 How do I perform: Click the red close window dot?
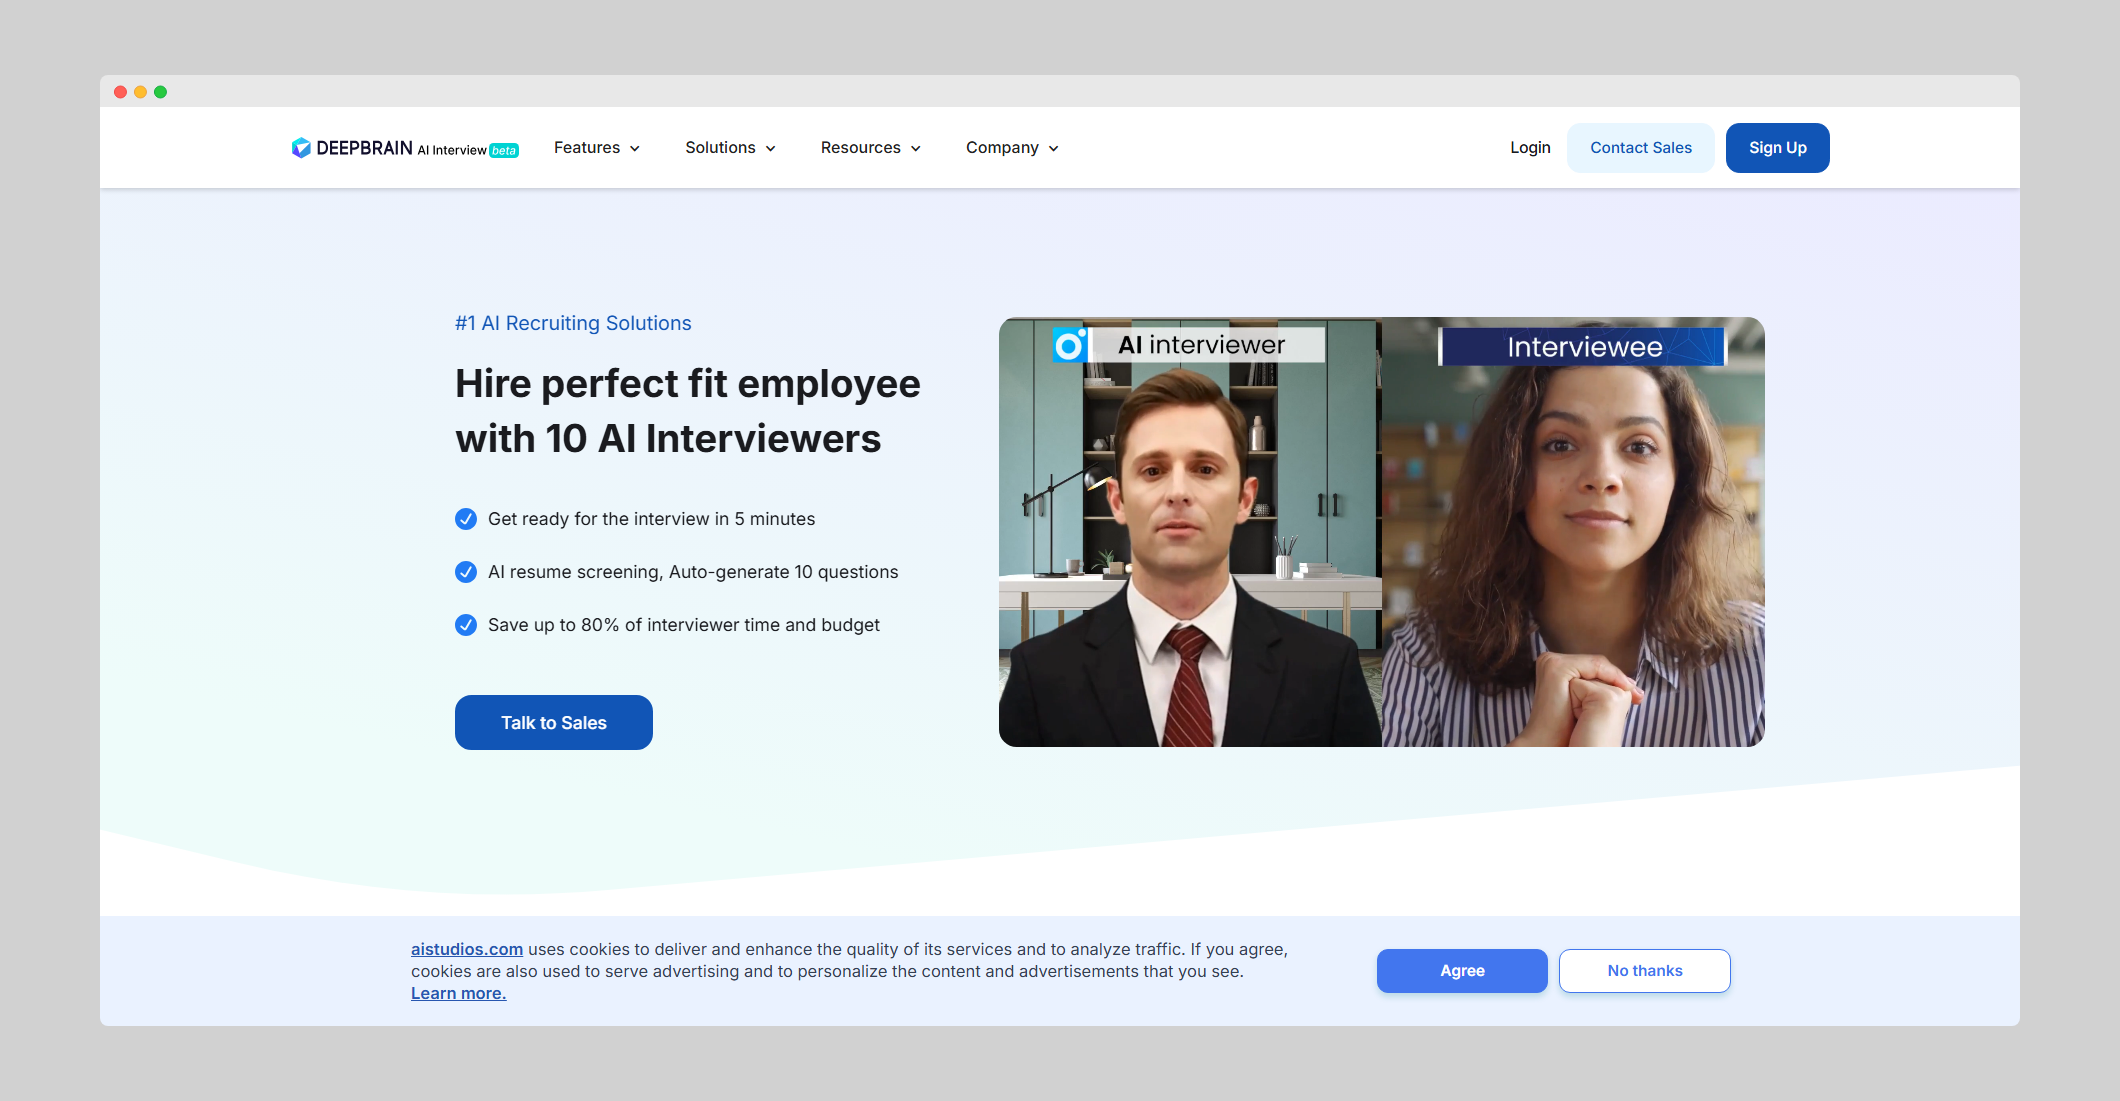[121, 92]
